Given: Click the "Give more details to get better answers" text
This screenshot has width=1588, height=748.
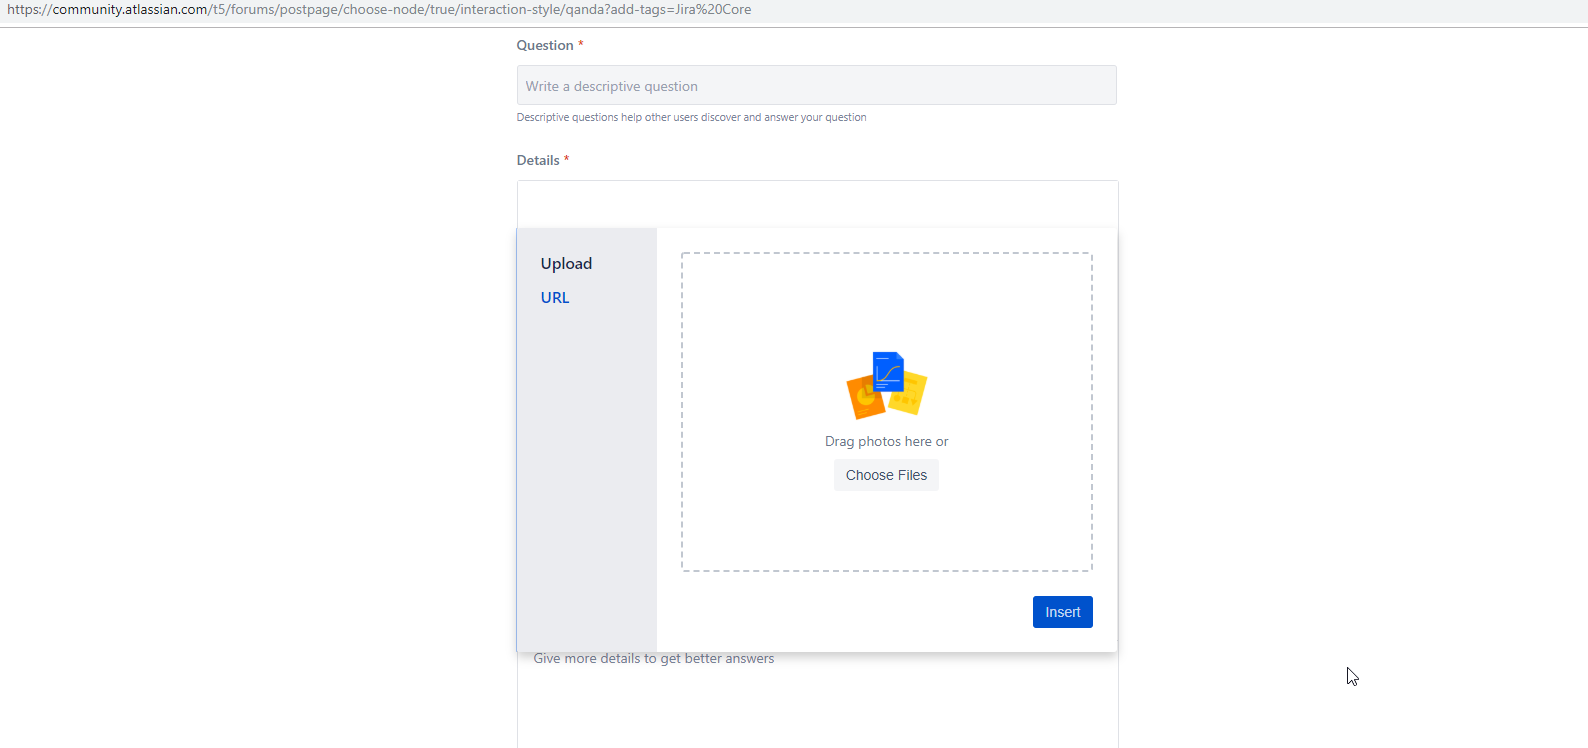Looking at the screenshot, I should pyautogui.click(x=654, y=658).
